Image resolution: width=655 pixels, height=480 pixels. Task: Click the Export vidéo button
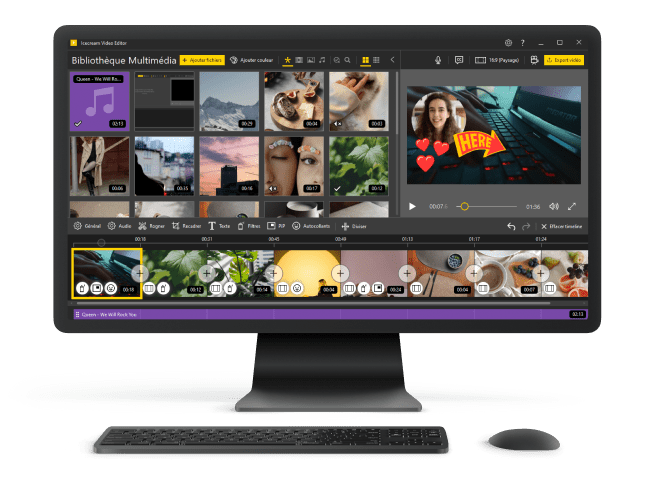pyautogui.click(x=564, y=60)
